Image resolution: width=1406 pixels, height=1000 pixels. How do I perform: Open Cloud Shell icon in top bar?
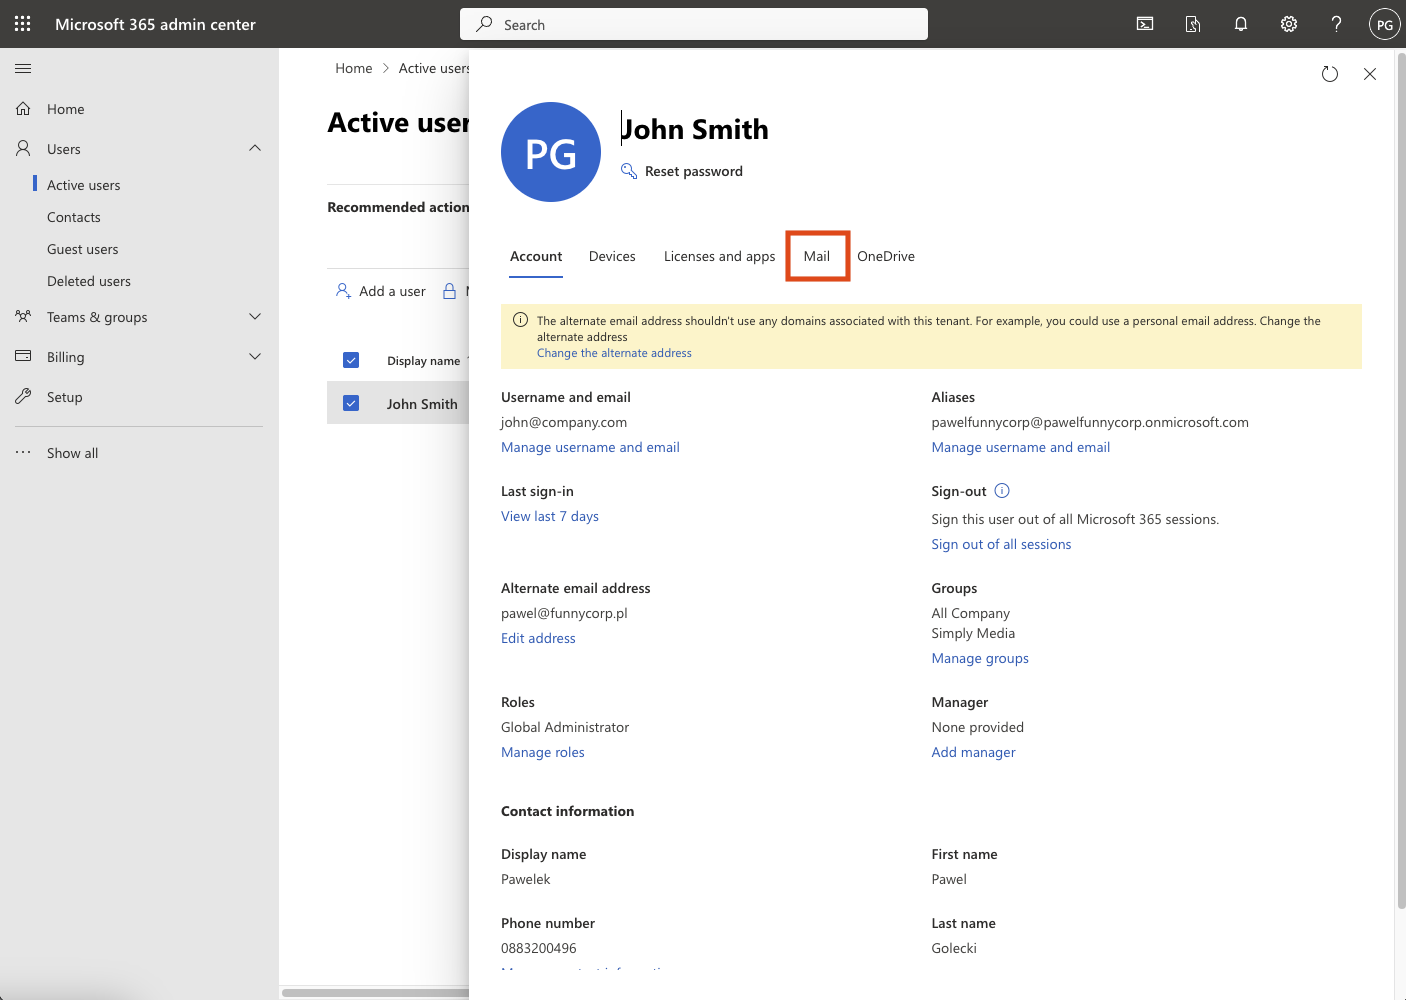click(x=1145, y=24)
